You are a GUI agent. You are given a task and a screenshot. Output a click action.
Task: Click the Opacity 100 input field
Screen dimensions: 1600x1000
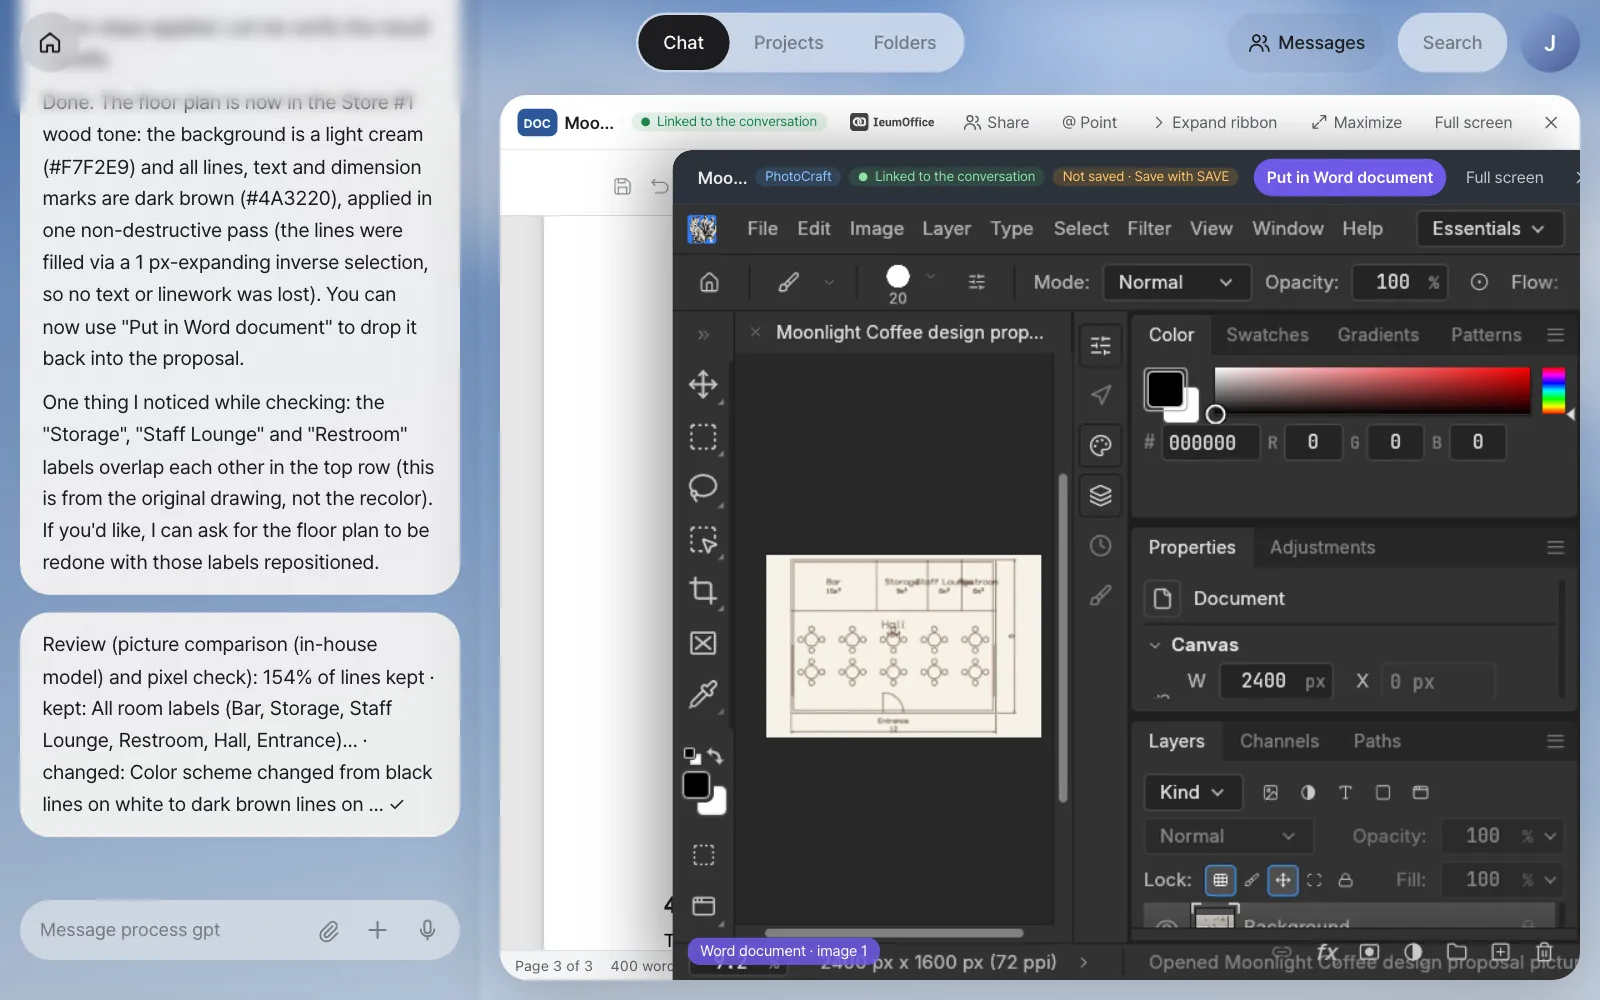(x=1392, y=282)
